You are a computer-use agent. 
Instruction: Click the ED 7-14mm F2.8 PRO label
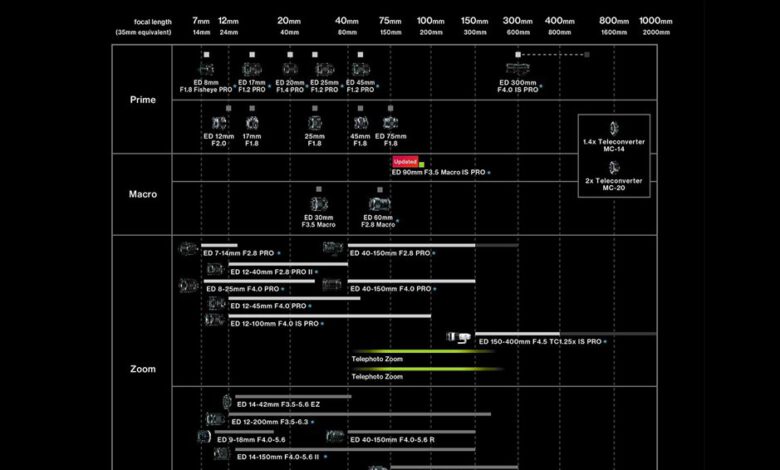[238, 253]
